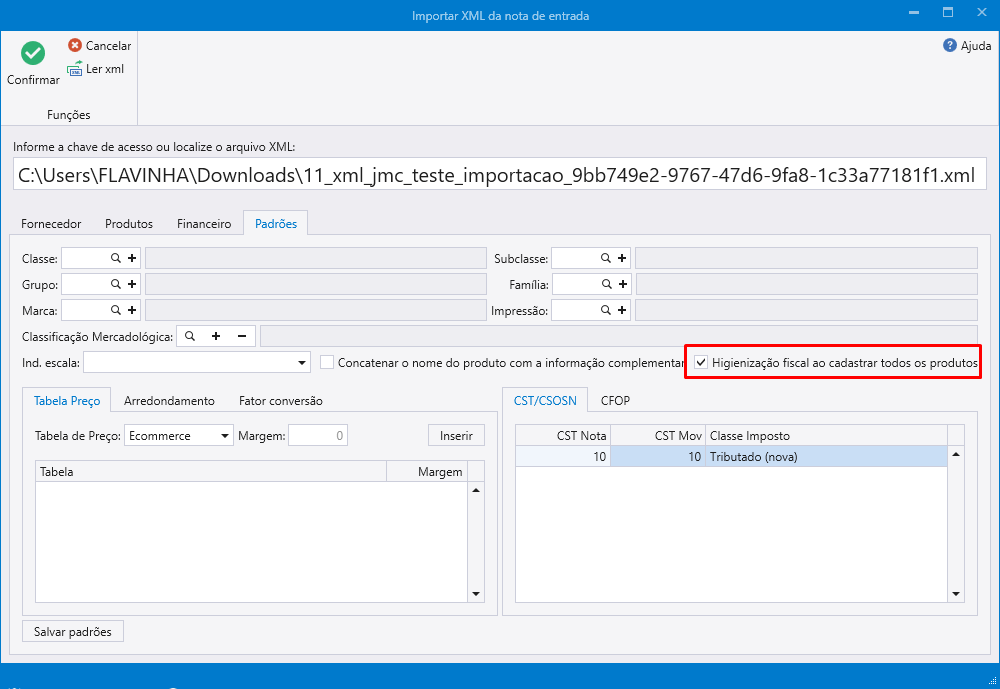Viewport: 1000px width, 689px height.
Task: Switch to the Fornecedor tab
Action: tap(51, 224)
